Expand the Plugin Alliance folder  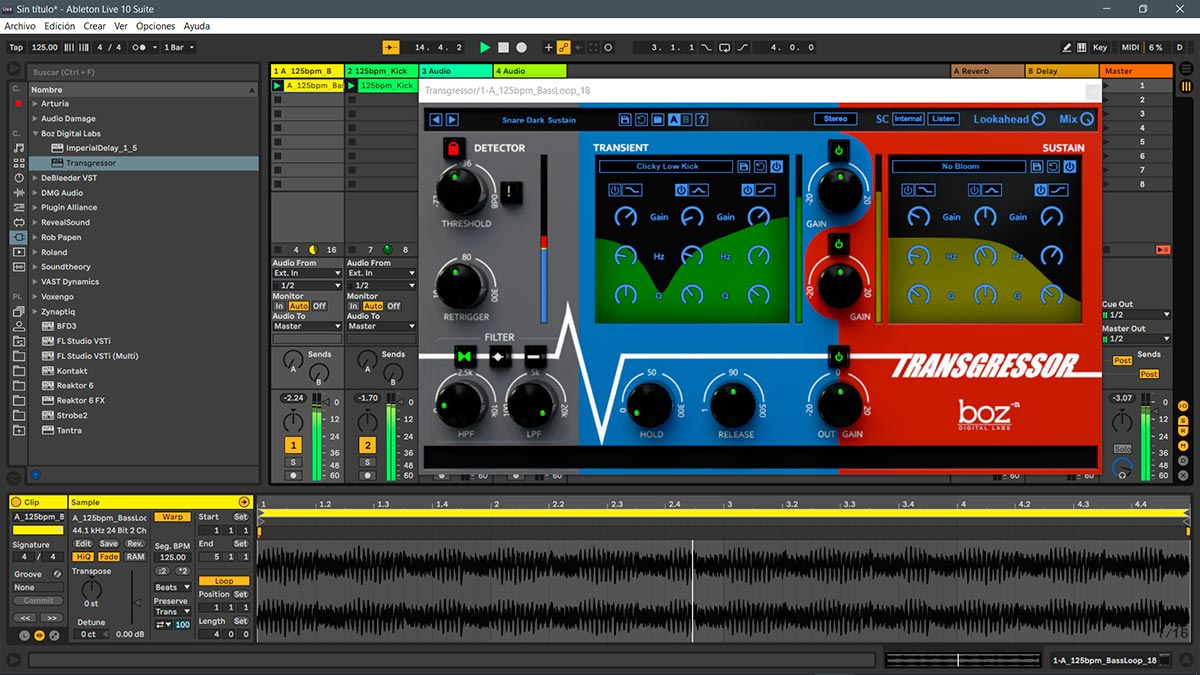click(35, 208)
